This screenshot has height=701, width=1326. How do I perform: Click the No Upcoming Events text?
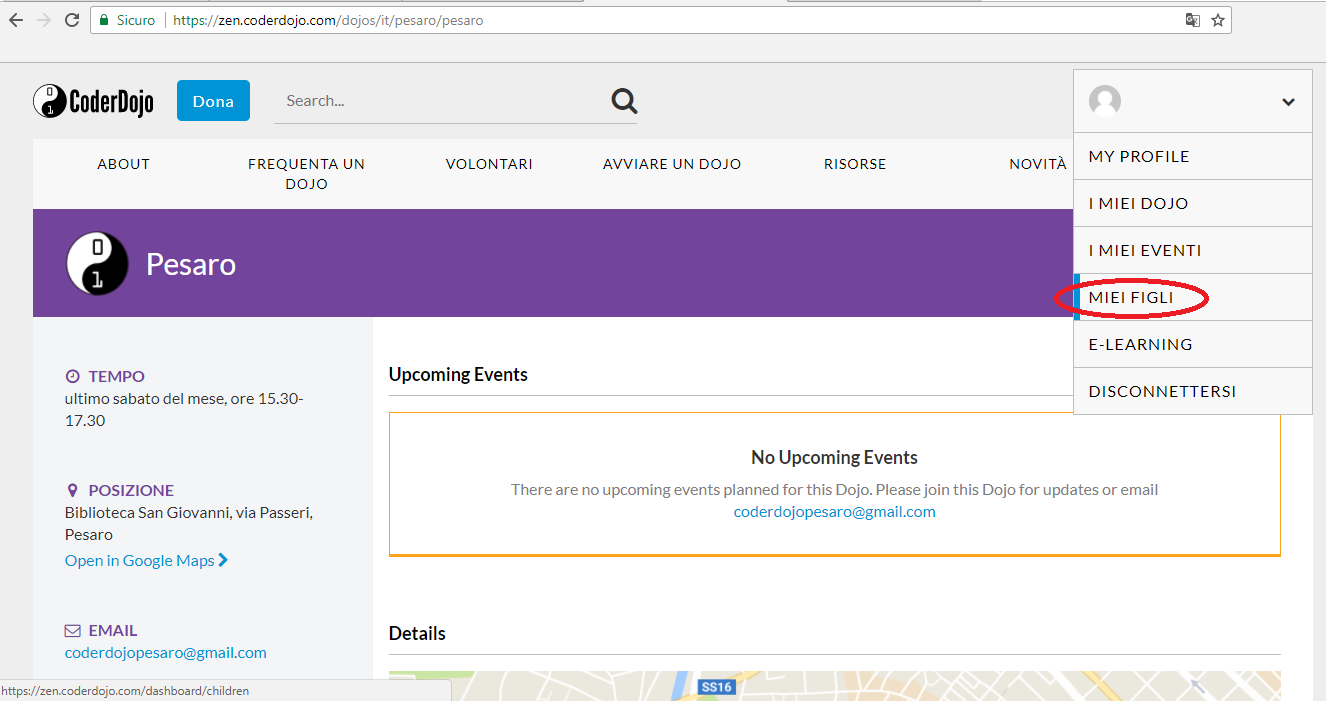834,457
